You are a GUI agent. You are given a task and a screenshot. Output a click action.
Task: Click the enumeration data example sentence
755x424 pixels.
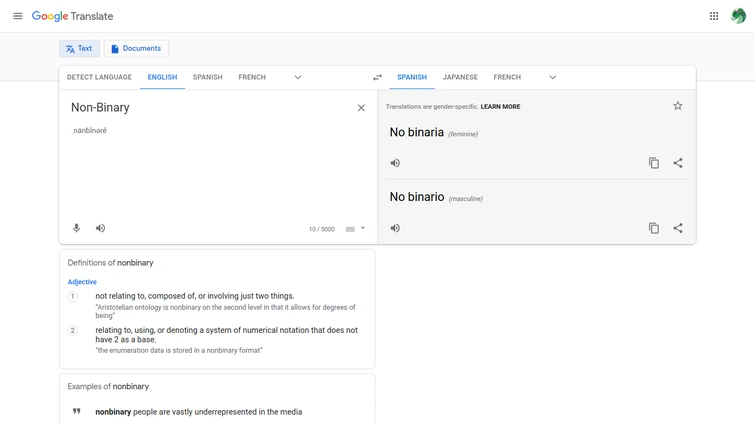pos(179,350)
